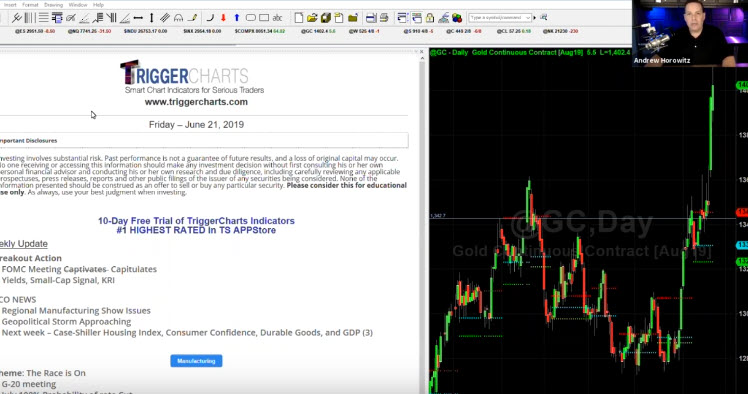
Task: Open the www.triggercharts.com link
Action: [x=196, y=102]
